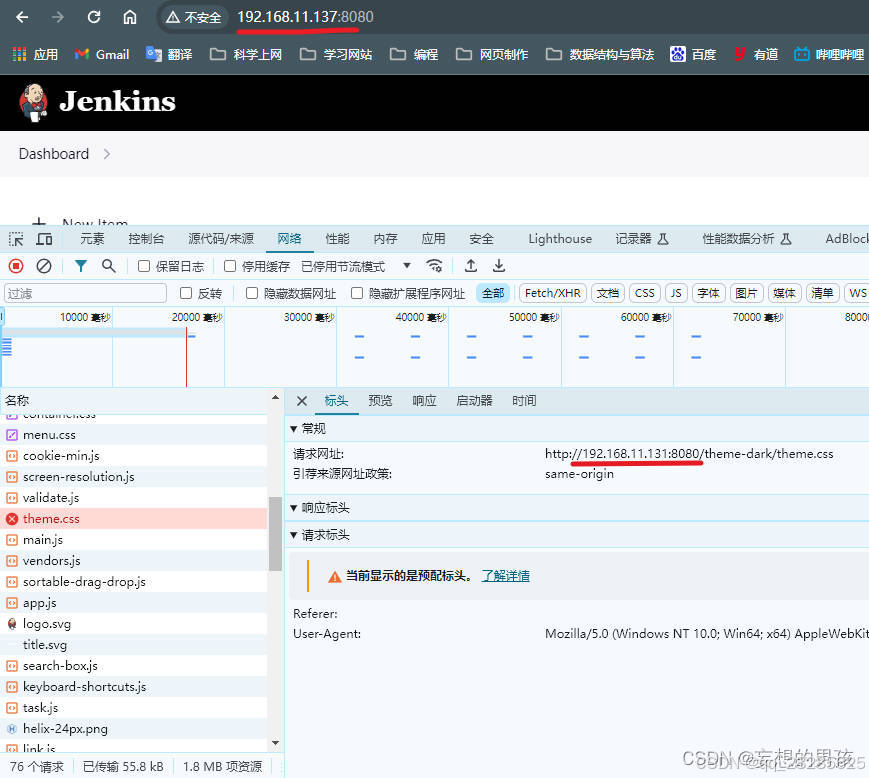Viewport: 869px width, 778px height.
Task: Click the not-secure warning icon in address bar
Action: (x=173, y=18)
